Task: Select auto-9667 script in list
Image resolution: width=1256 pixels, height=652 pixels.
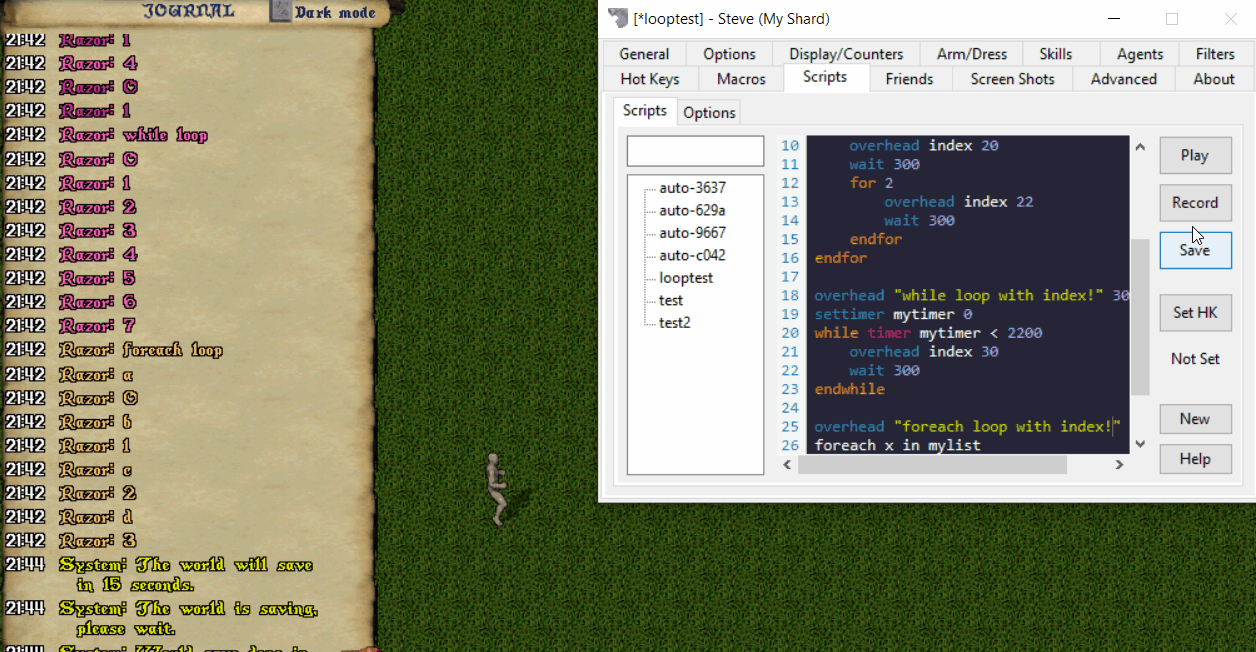Action: 692,232
